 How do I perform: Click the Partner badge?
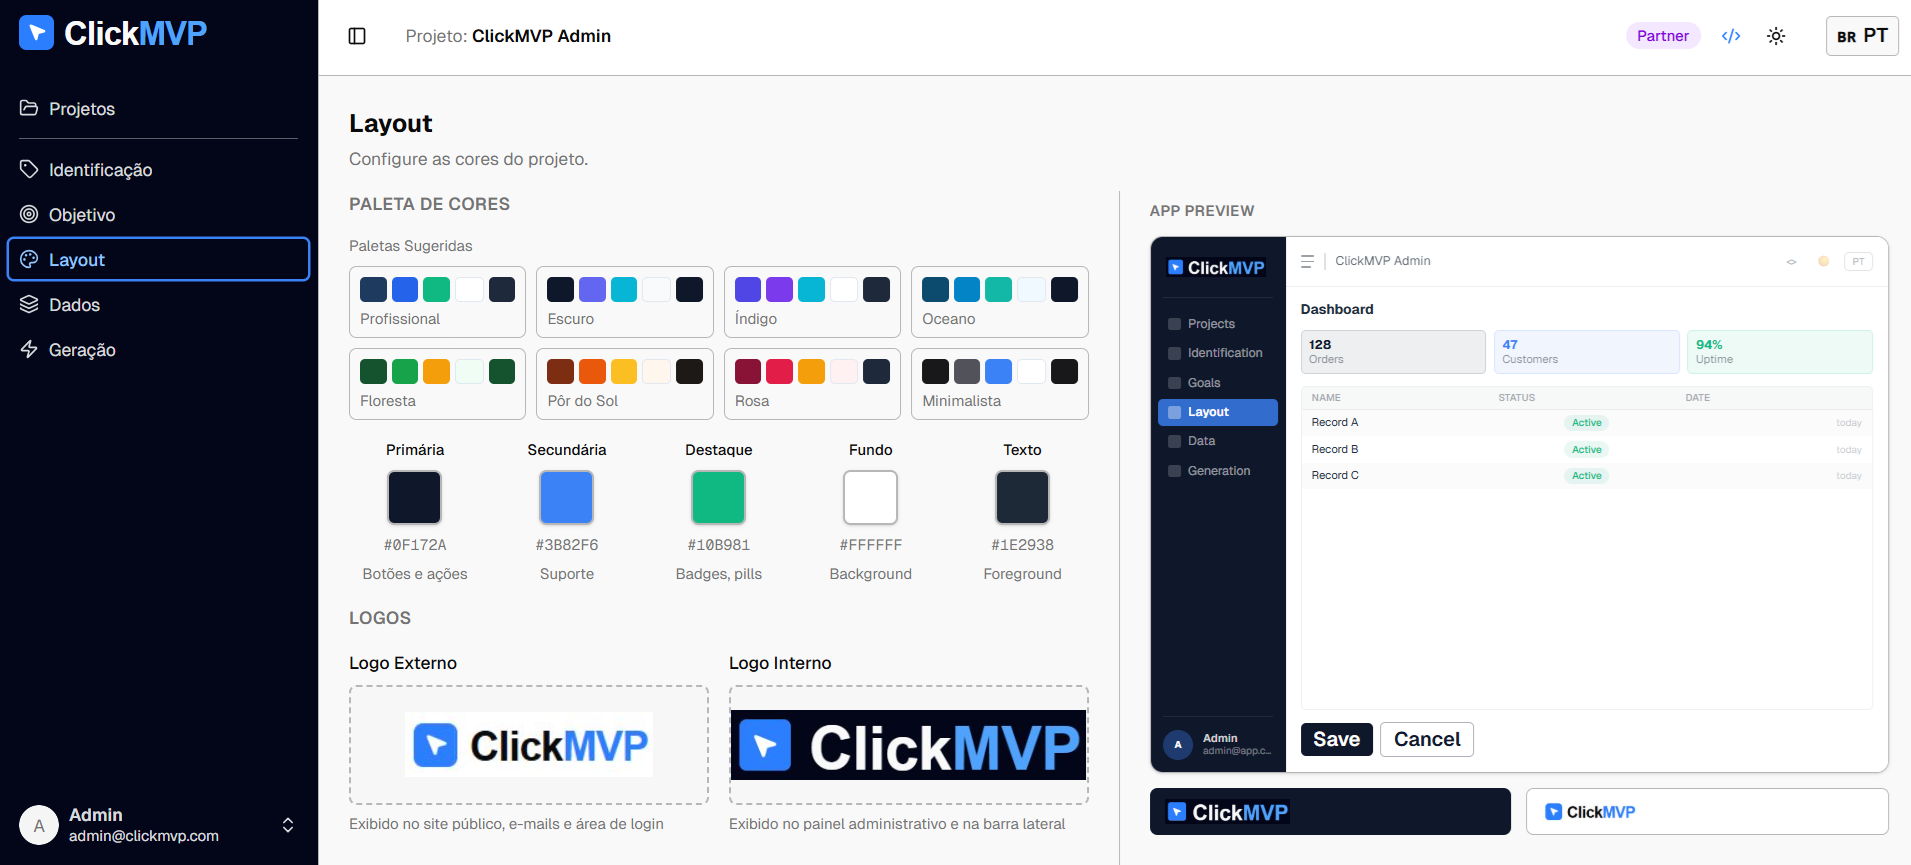[x=1663, y=36]
